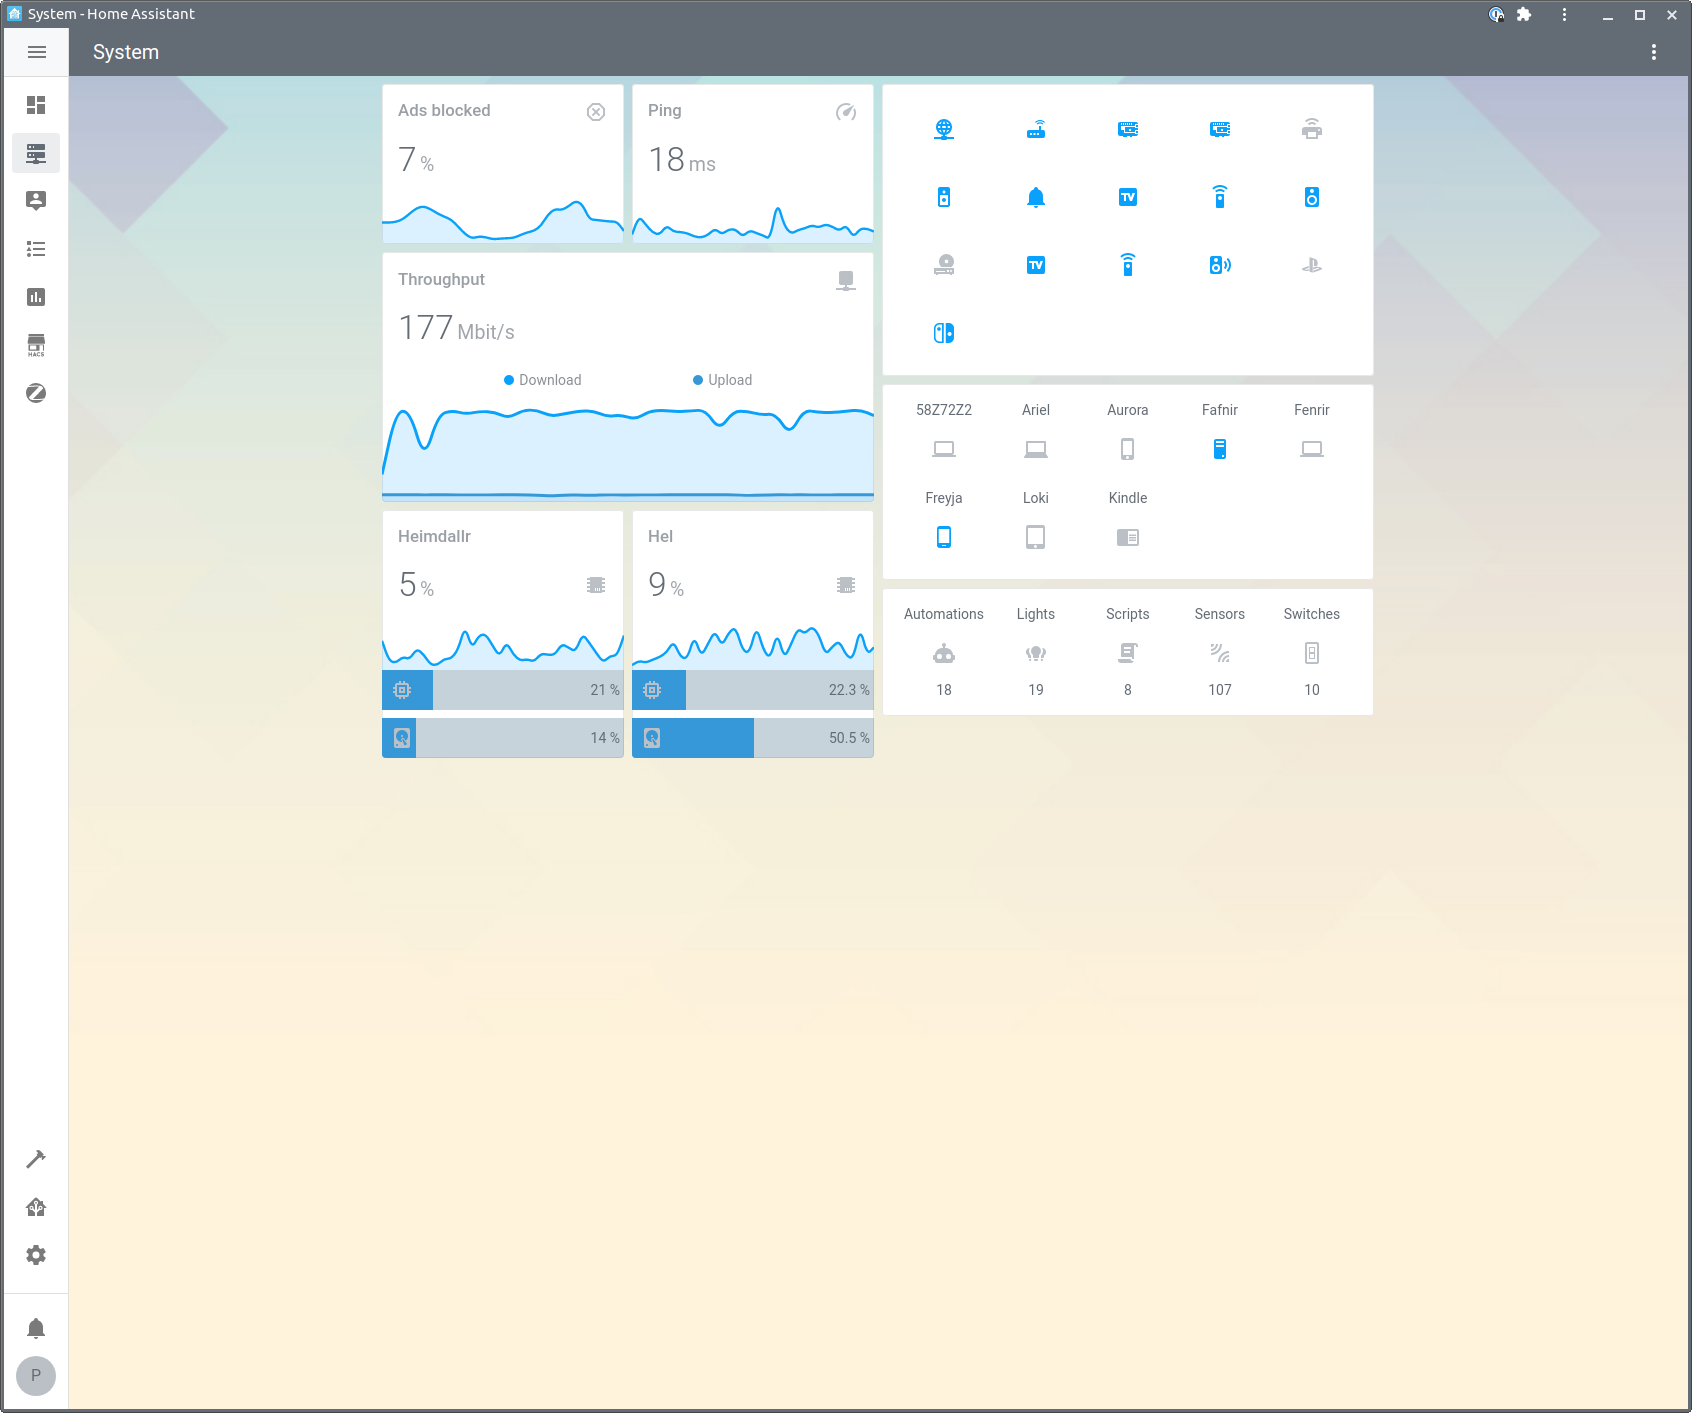Open the Logbook list icon
The image size is (1692, 1413).
[36, 249]
